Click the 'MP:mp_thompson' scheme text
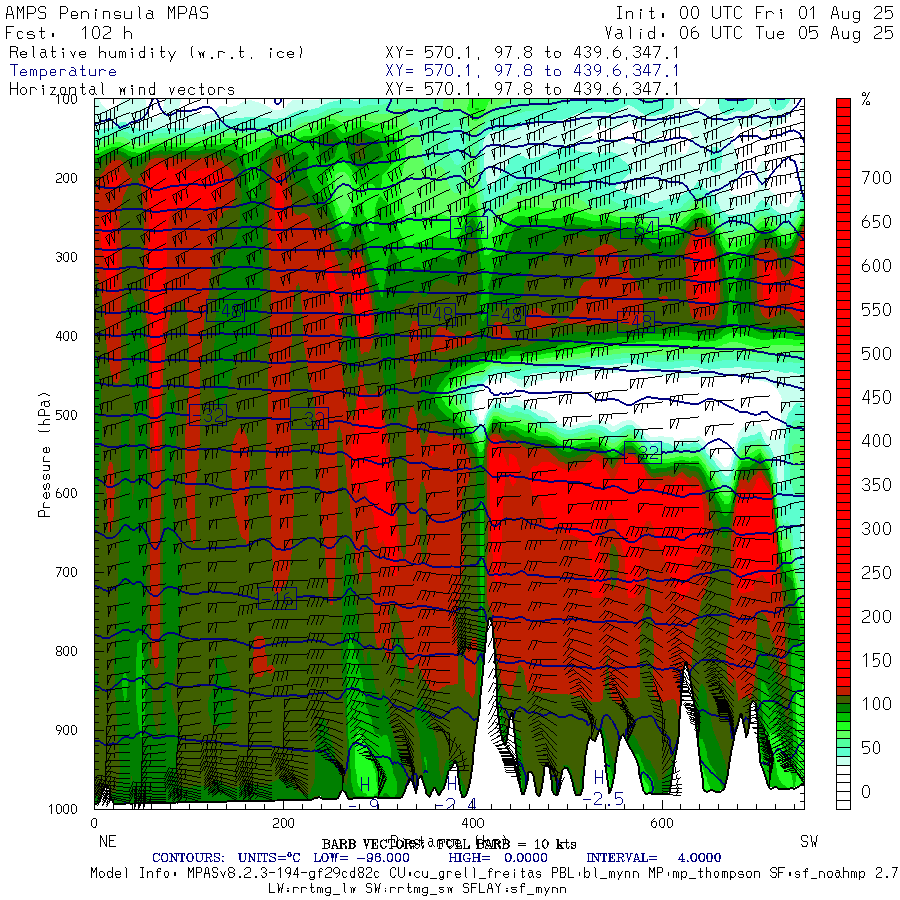 click(x=705, y=874)
